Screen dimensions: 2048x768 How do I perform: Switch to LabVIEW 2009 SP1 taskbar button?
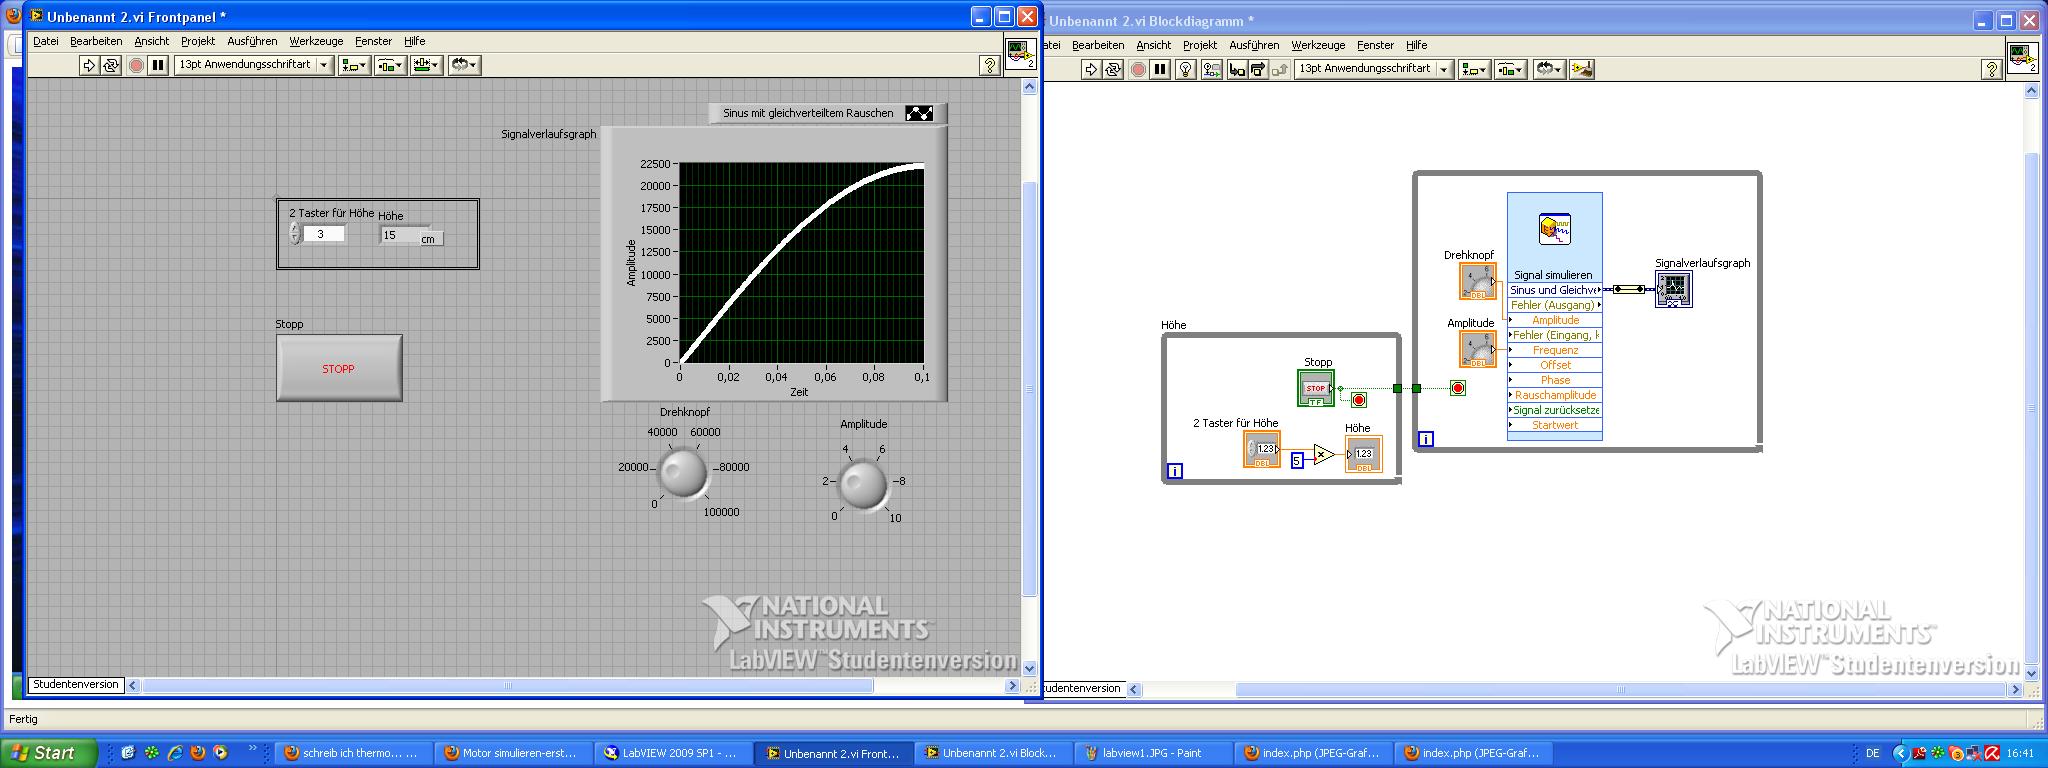[671, 753]
